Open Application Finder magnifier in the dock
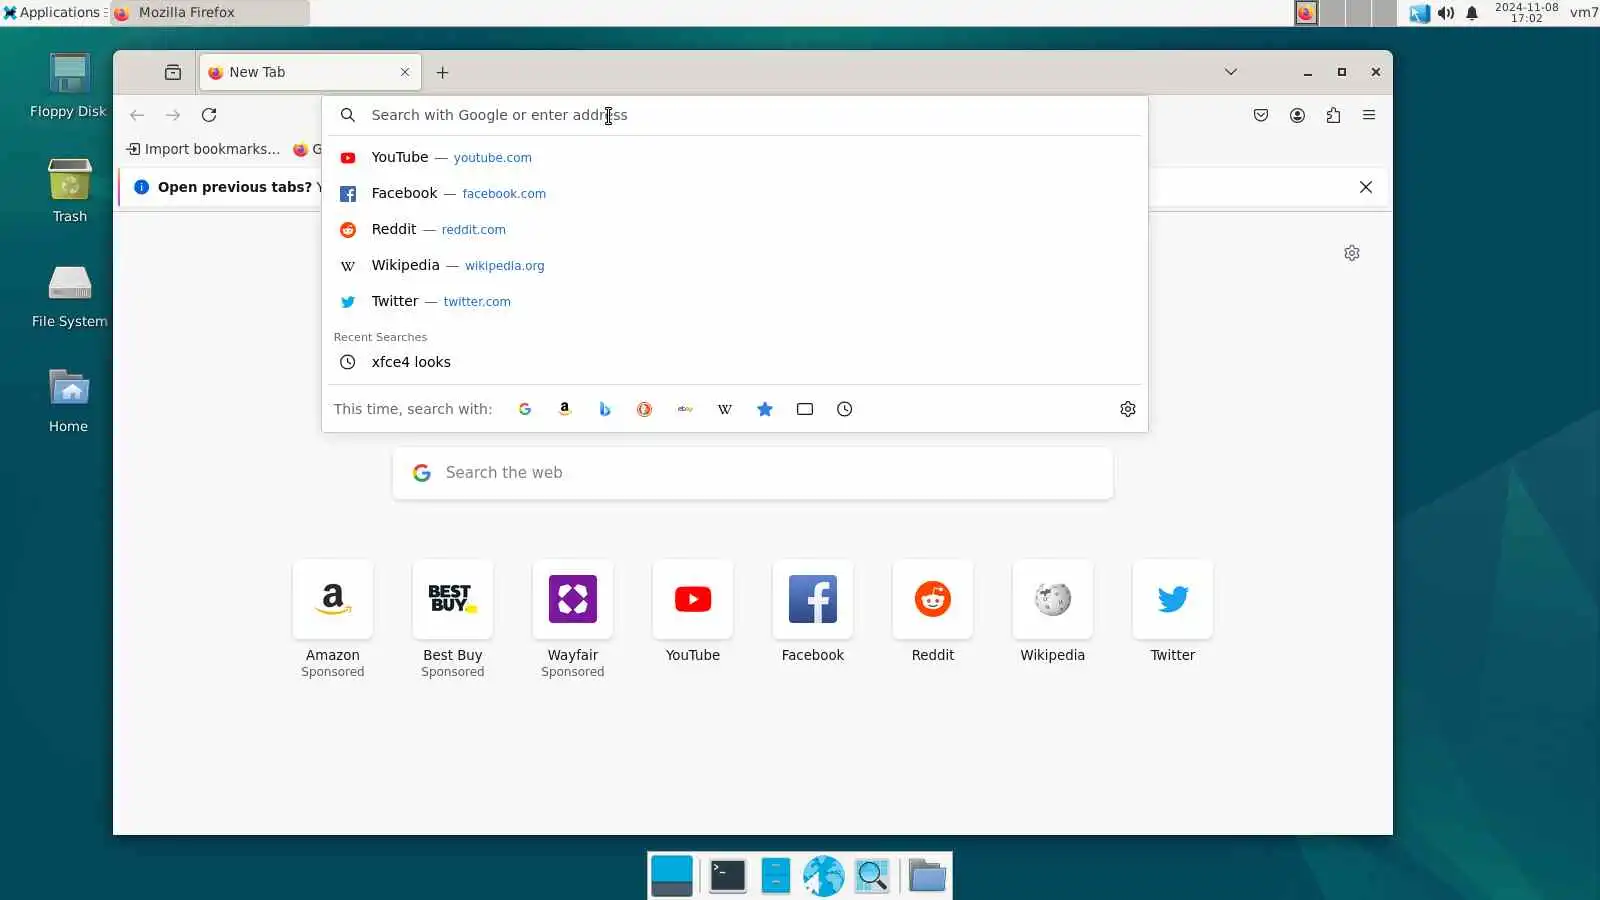Image resolution: width=1600 pixels, height=900 pixels. point(872,876)
